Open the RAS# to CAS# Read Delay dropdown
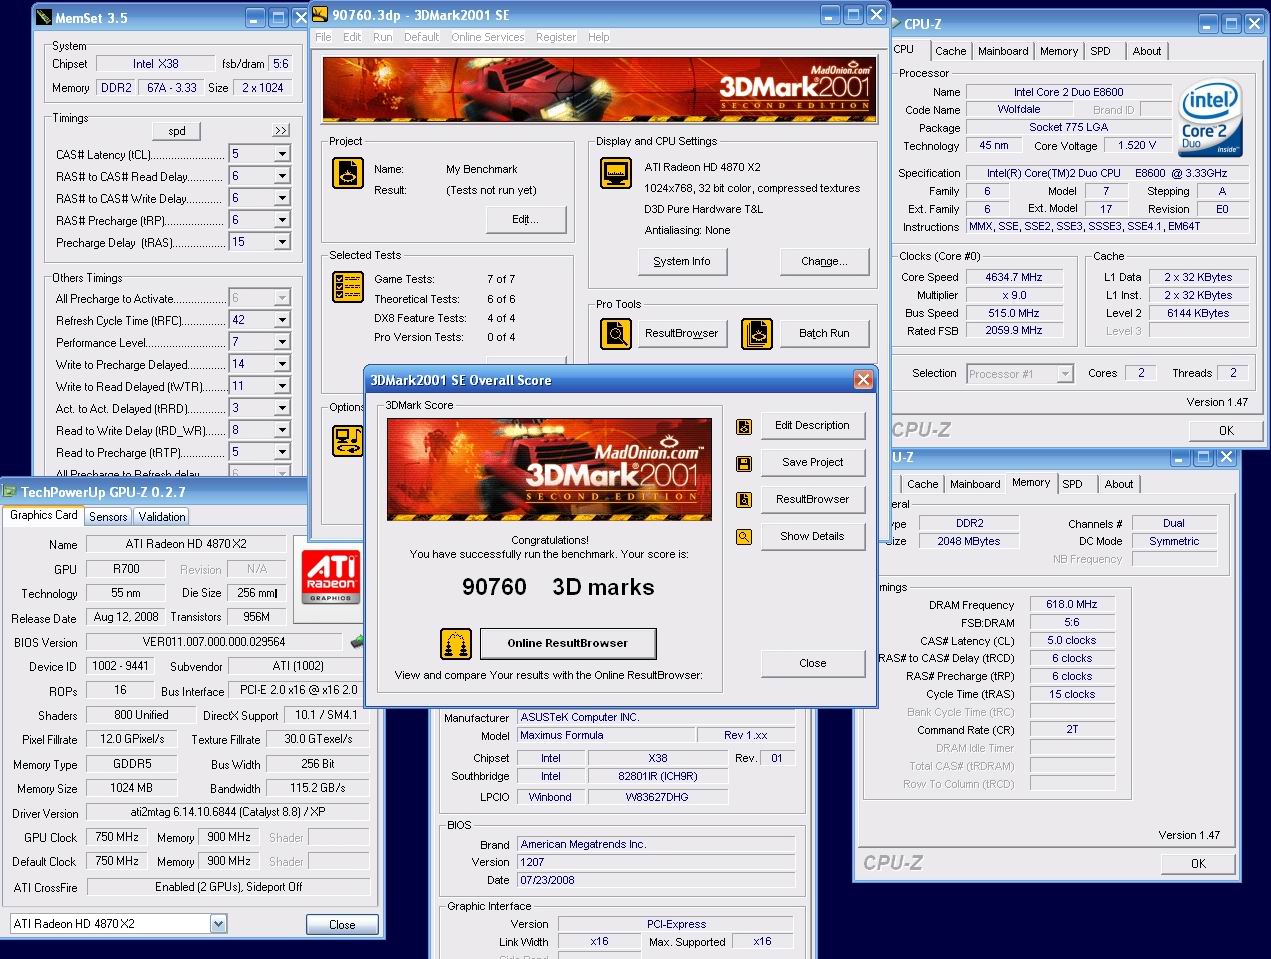The width and height of the screenshot is (1271, 959). pyautogui.click(x=282, y=176)
